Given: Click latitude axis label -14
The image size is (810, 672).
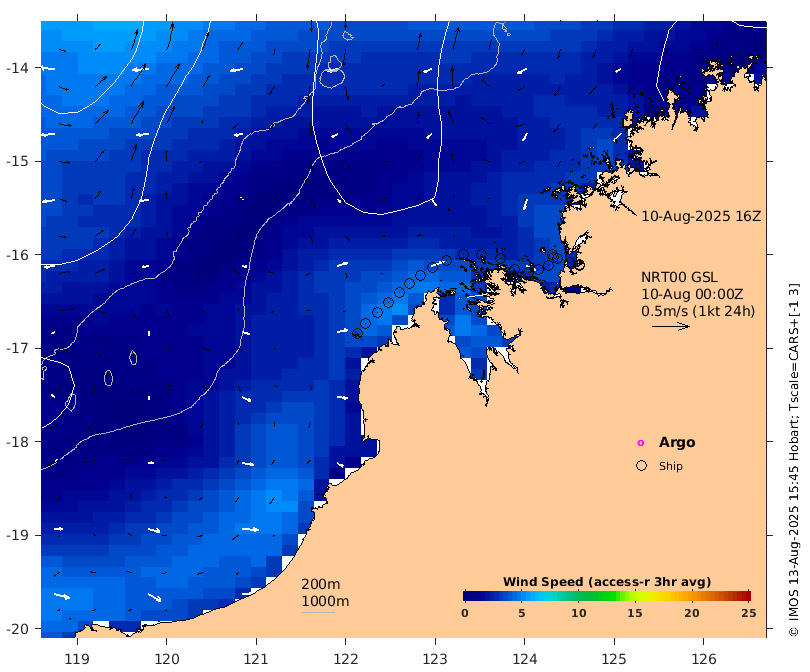Looking at the screenshot, I should [17, 68].
